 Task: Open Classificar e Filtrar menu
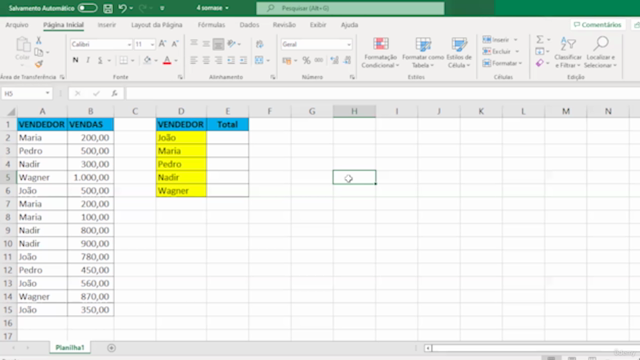(x=568, y=52)
